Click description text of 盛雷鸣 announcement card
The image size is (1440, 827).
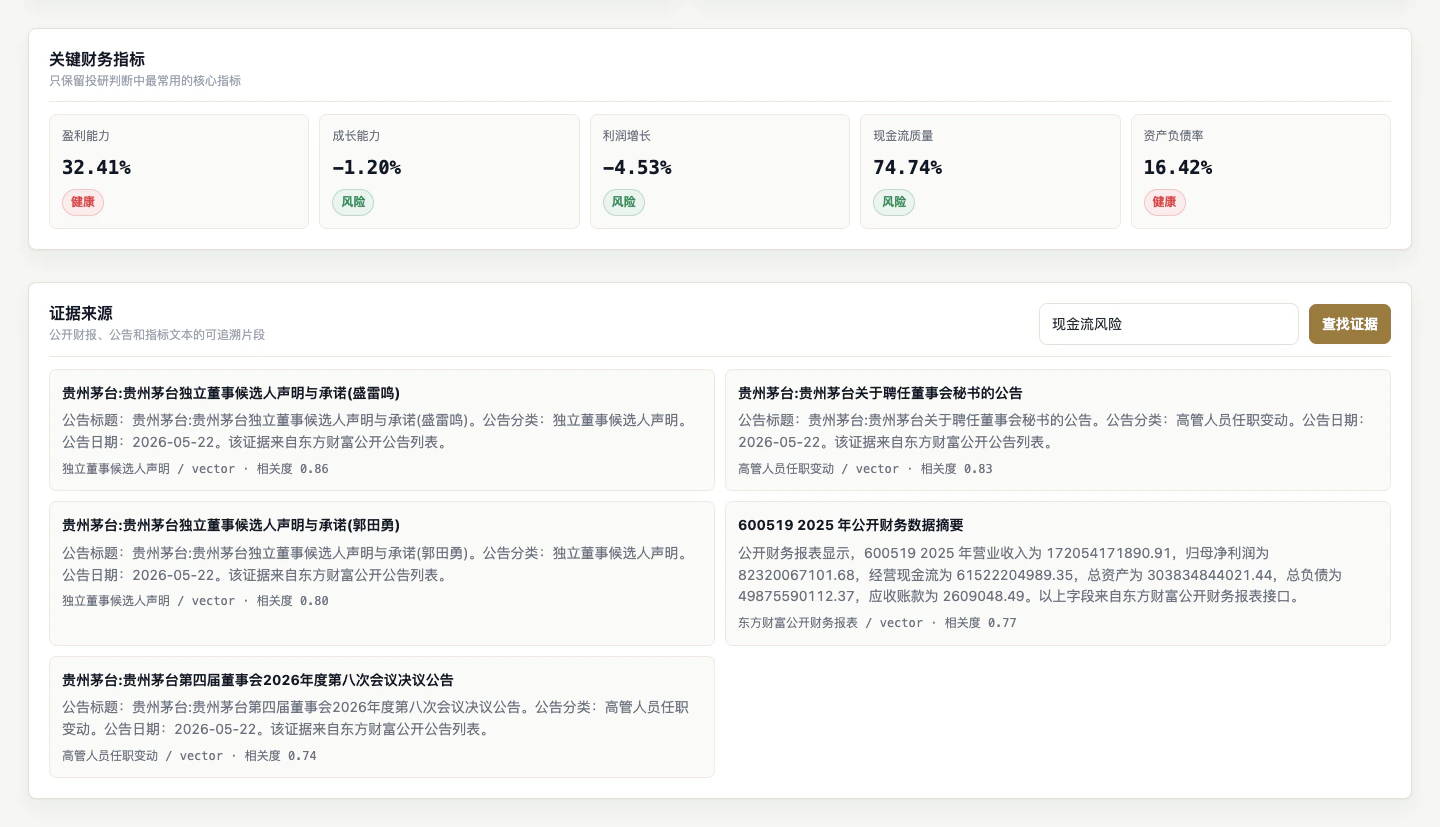(375, 431)
